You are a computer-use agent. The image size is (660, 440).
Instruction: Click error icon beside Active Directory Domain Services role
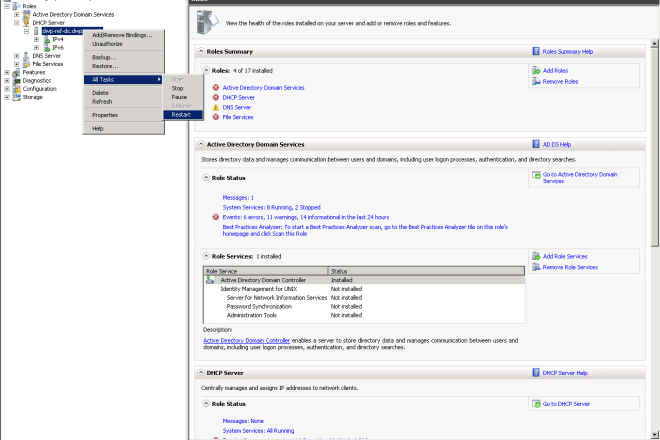click(216, 88)
